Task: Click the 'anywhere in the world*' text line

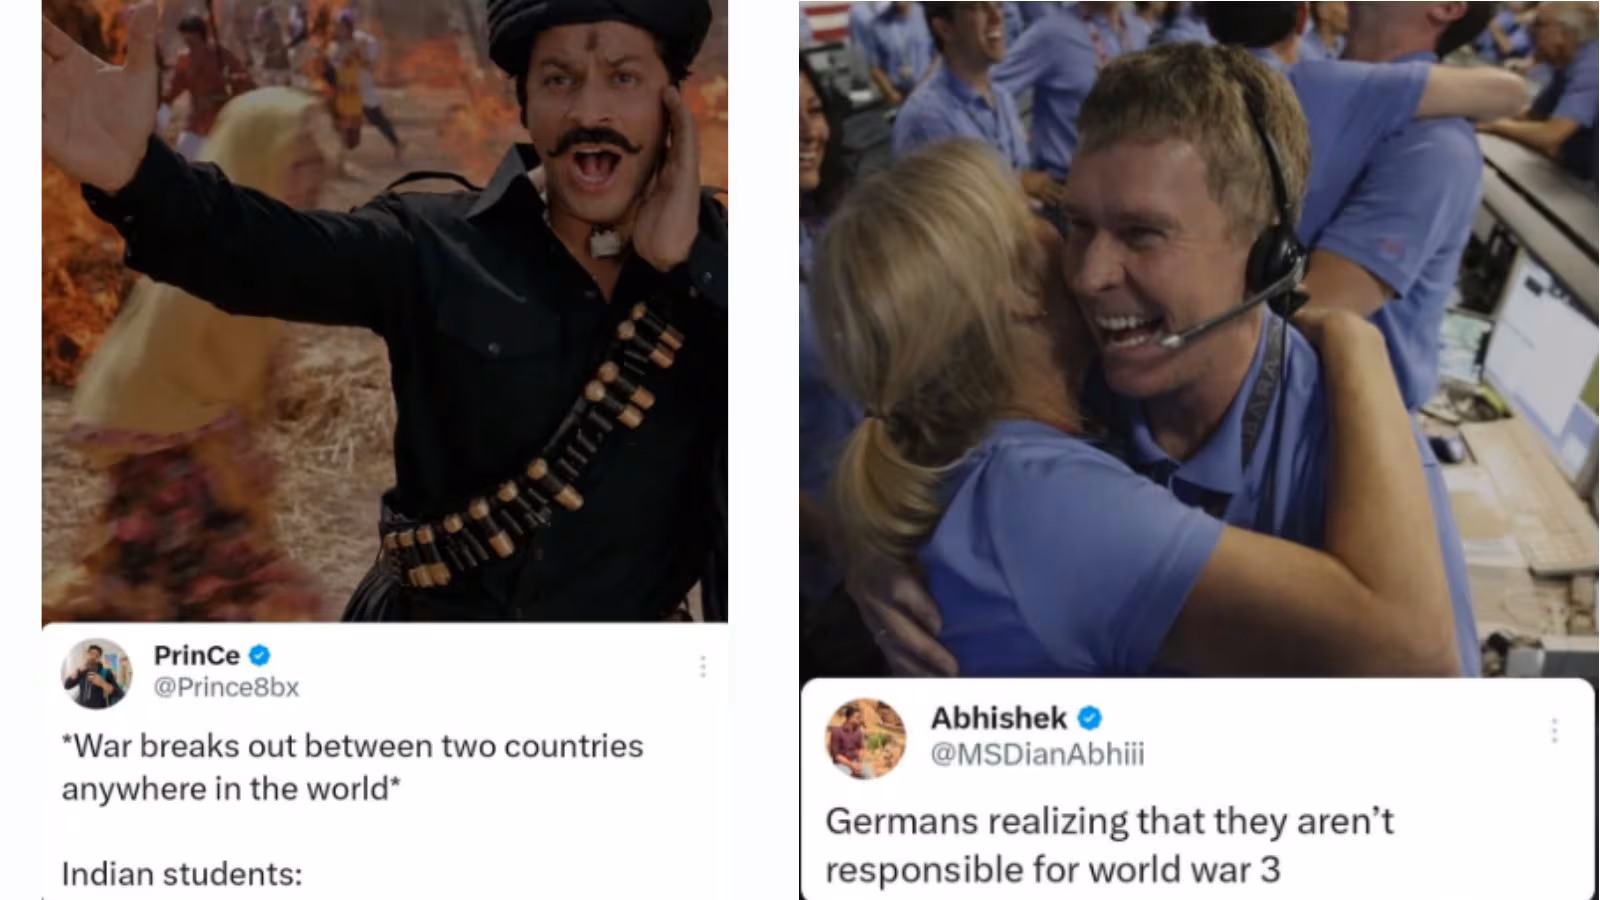Action: pyautogui.click(x=231, y=789)
